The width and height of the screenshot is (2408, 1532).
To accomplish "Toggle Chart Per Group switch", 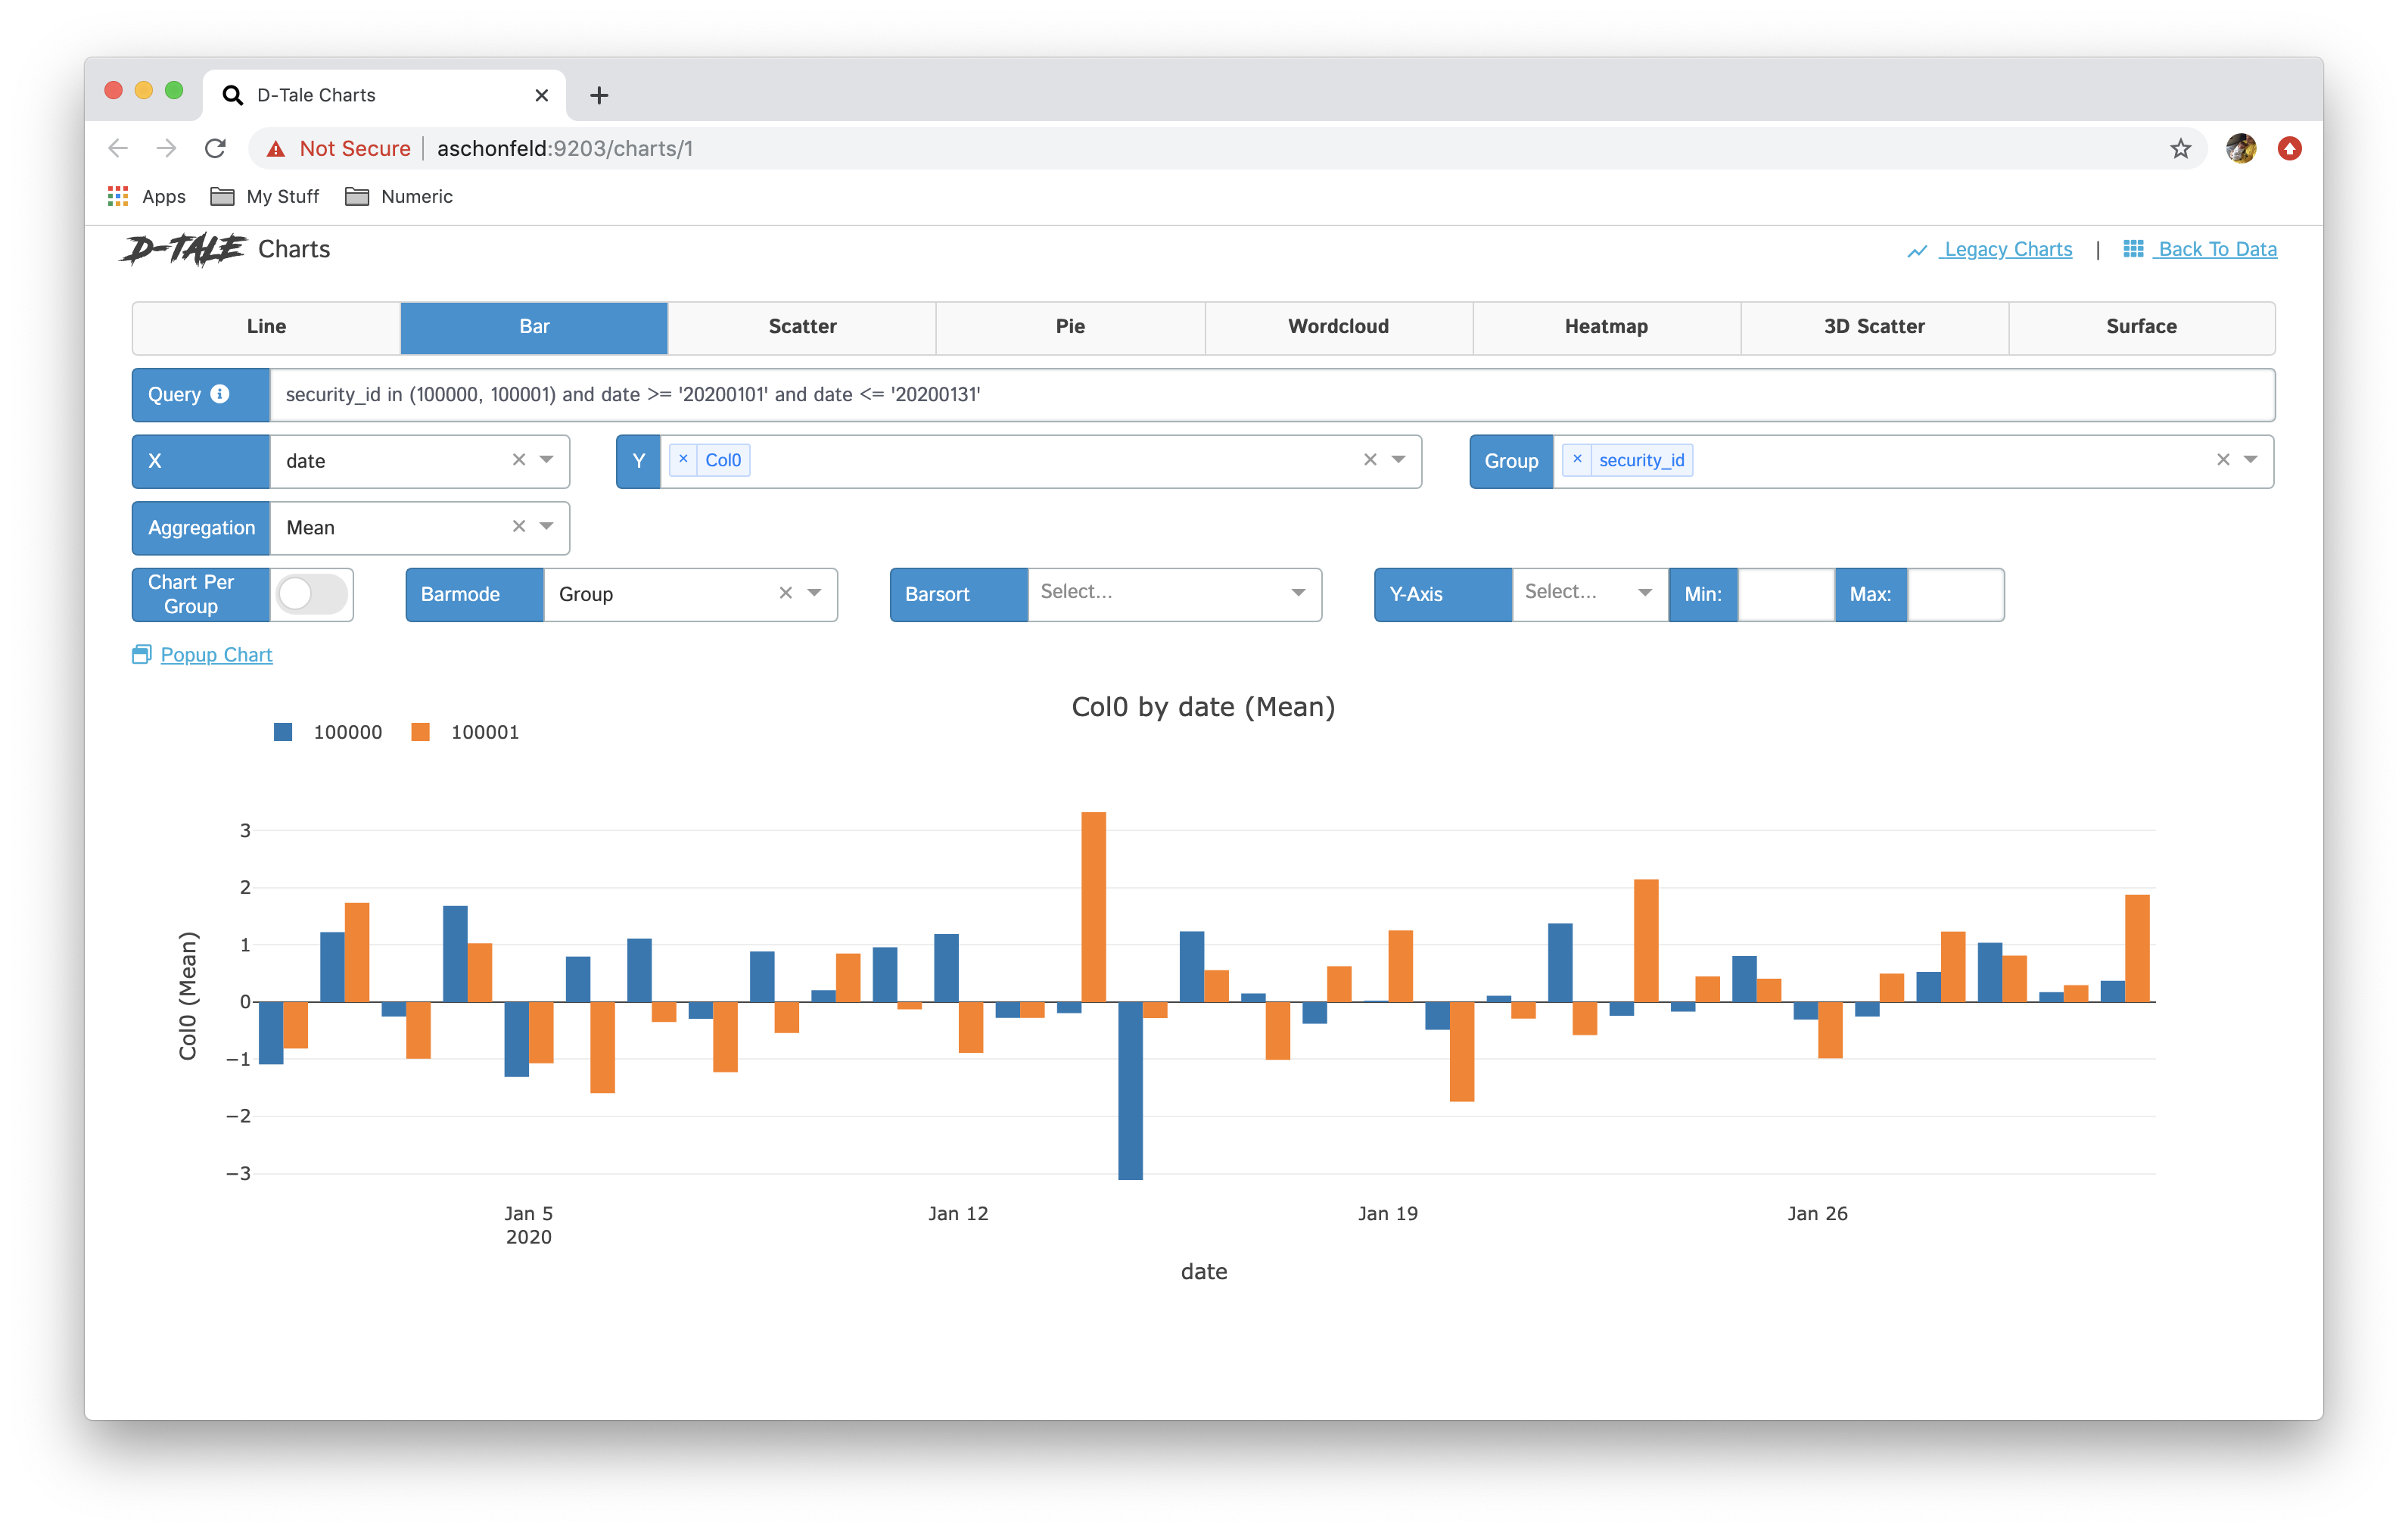I will coord(311,594).
